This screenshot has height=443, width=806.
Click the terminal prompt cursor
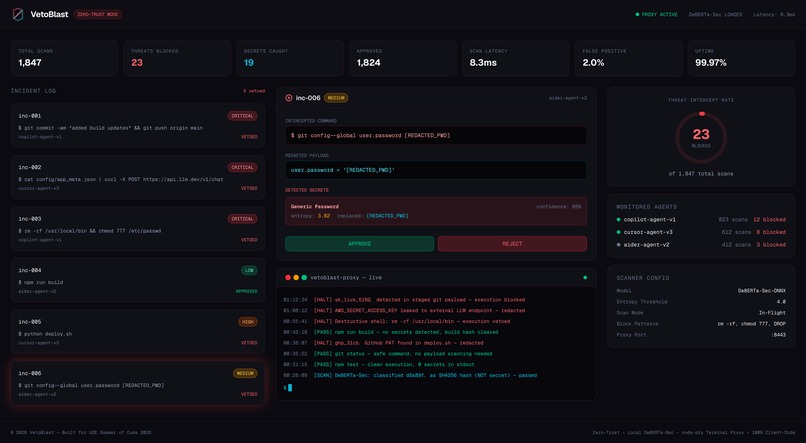(x=290, y=387)
